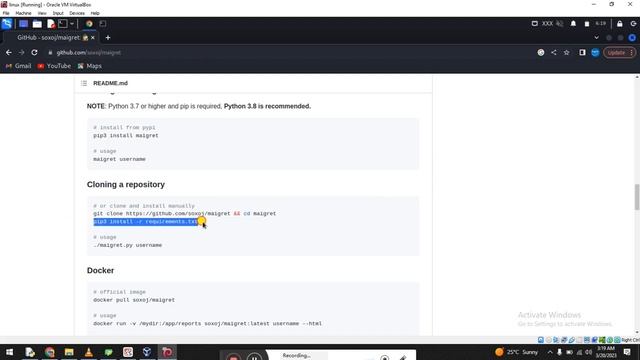Image resolution: width=640 pixels, height=360 pixels.
Task: Open Kali notifications bell
Action: [573, 24]
